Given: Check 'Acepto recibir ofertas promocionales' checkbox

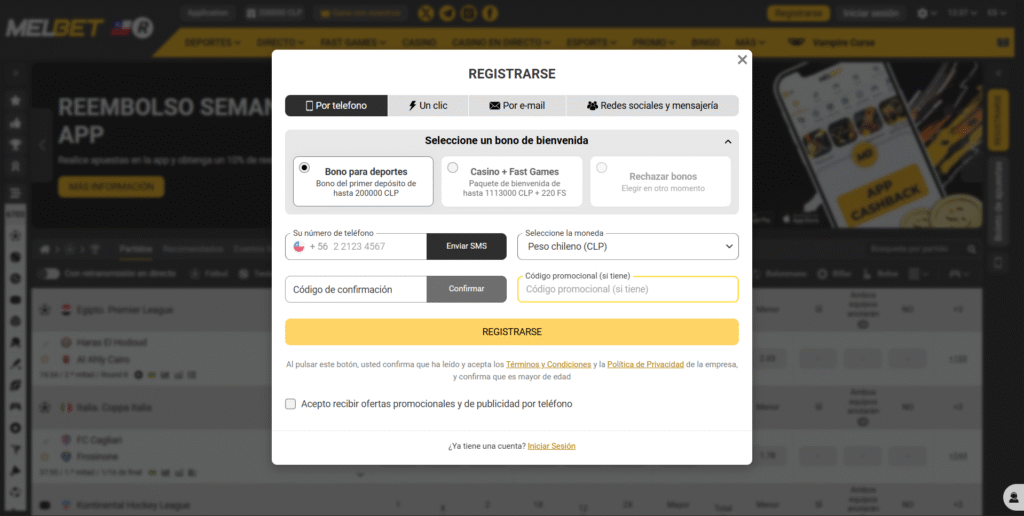Looking at the screenshot, I should coord(291,404).
